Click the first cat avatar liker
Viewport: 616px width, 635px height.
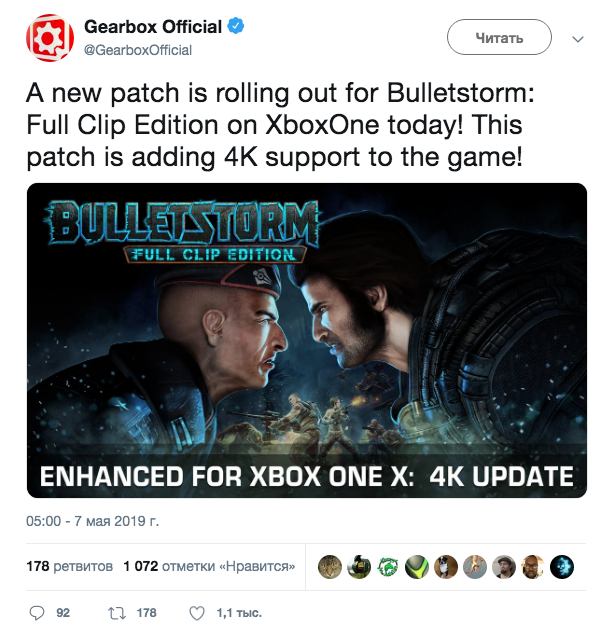point(330,567)
